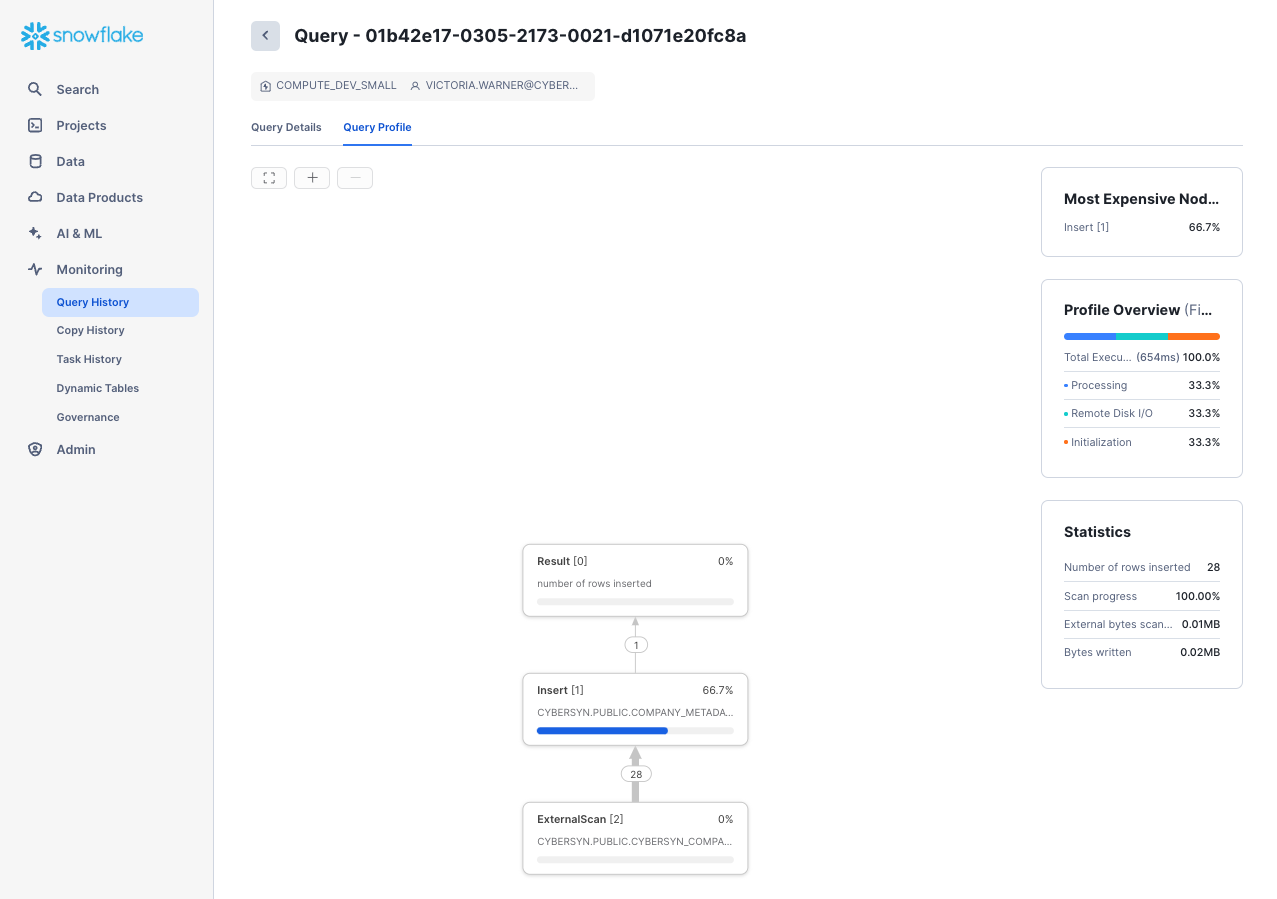Select the Query Profile tab
The image size is (1277, 899).
point(377,127)
